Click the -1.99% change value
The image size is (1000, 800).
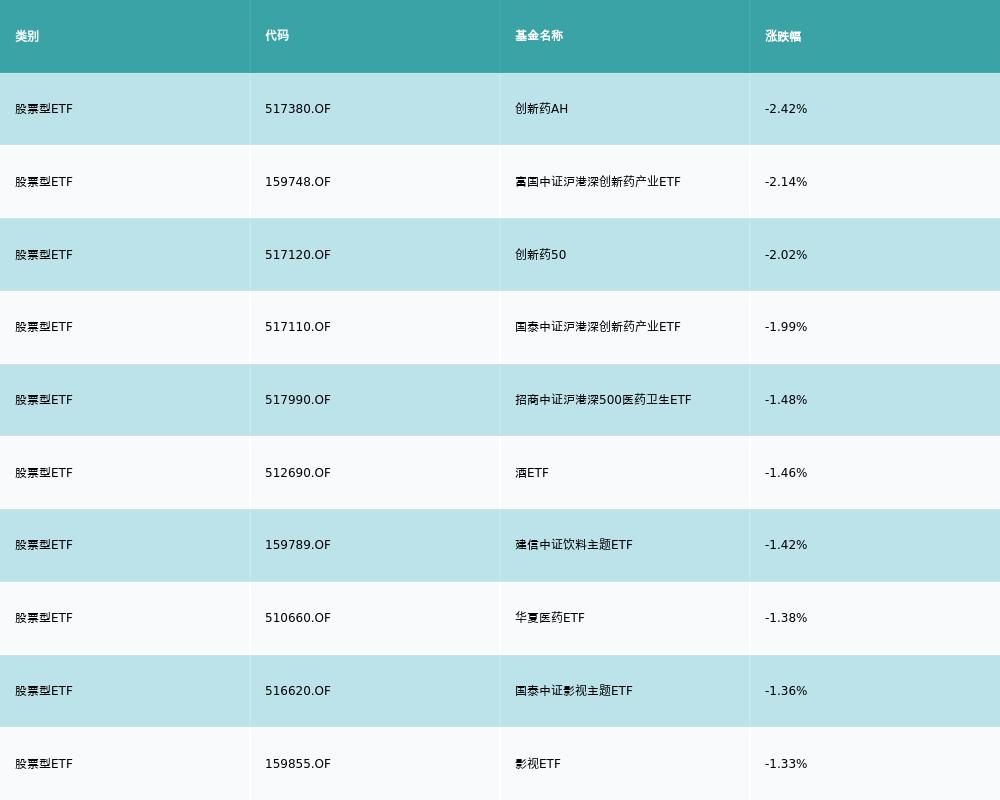(x=786, y=327)
